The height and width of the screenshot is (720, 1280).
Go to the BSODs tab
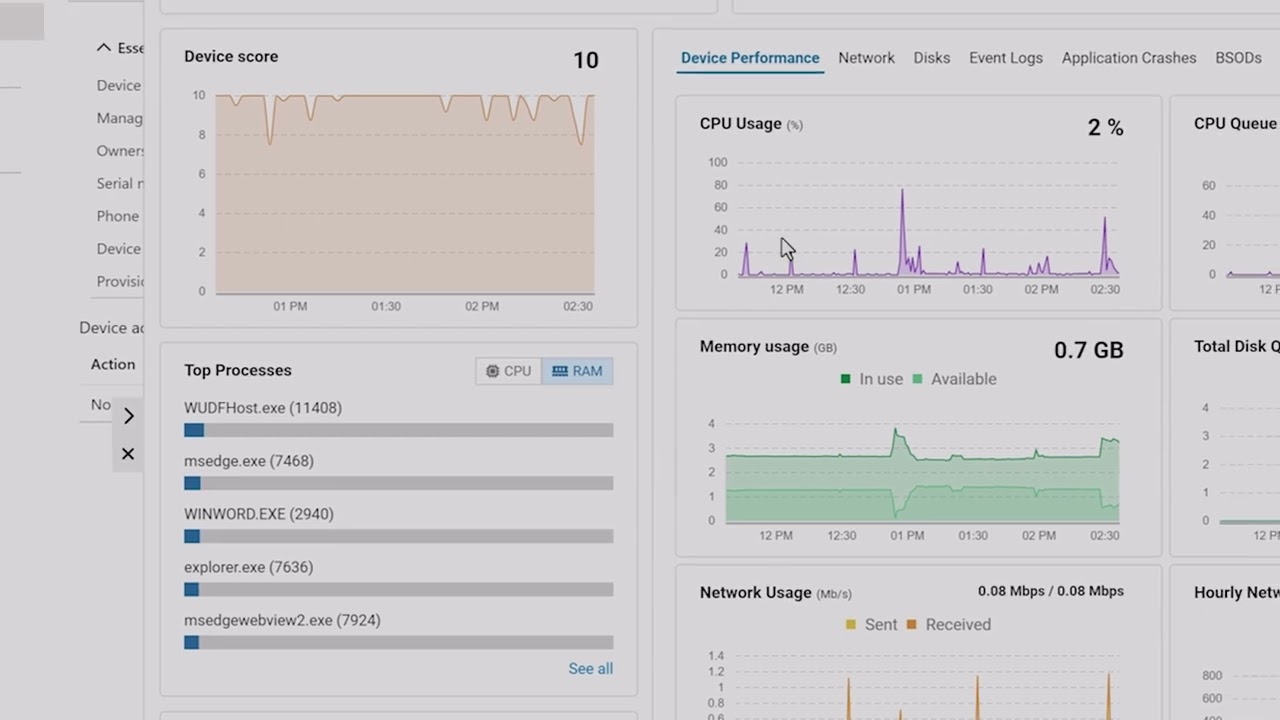tap(1238, 58)
